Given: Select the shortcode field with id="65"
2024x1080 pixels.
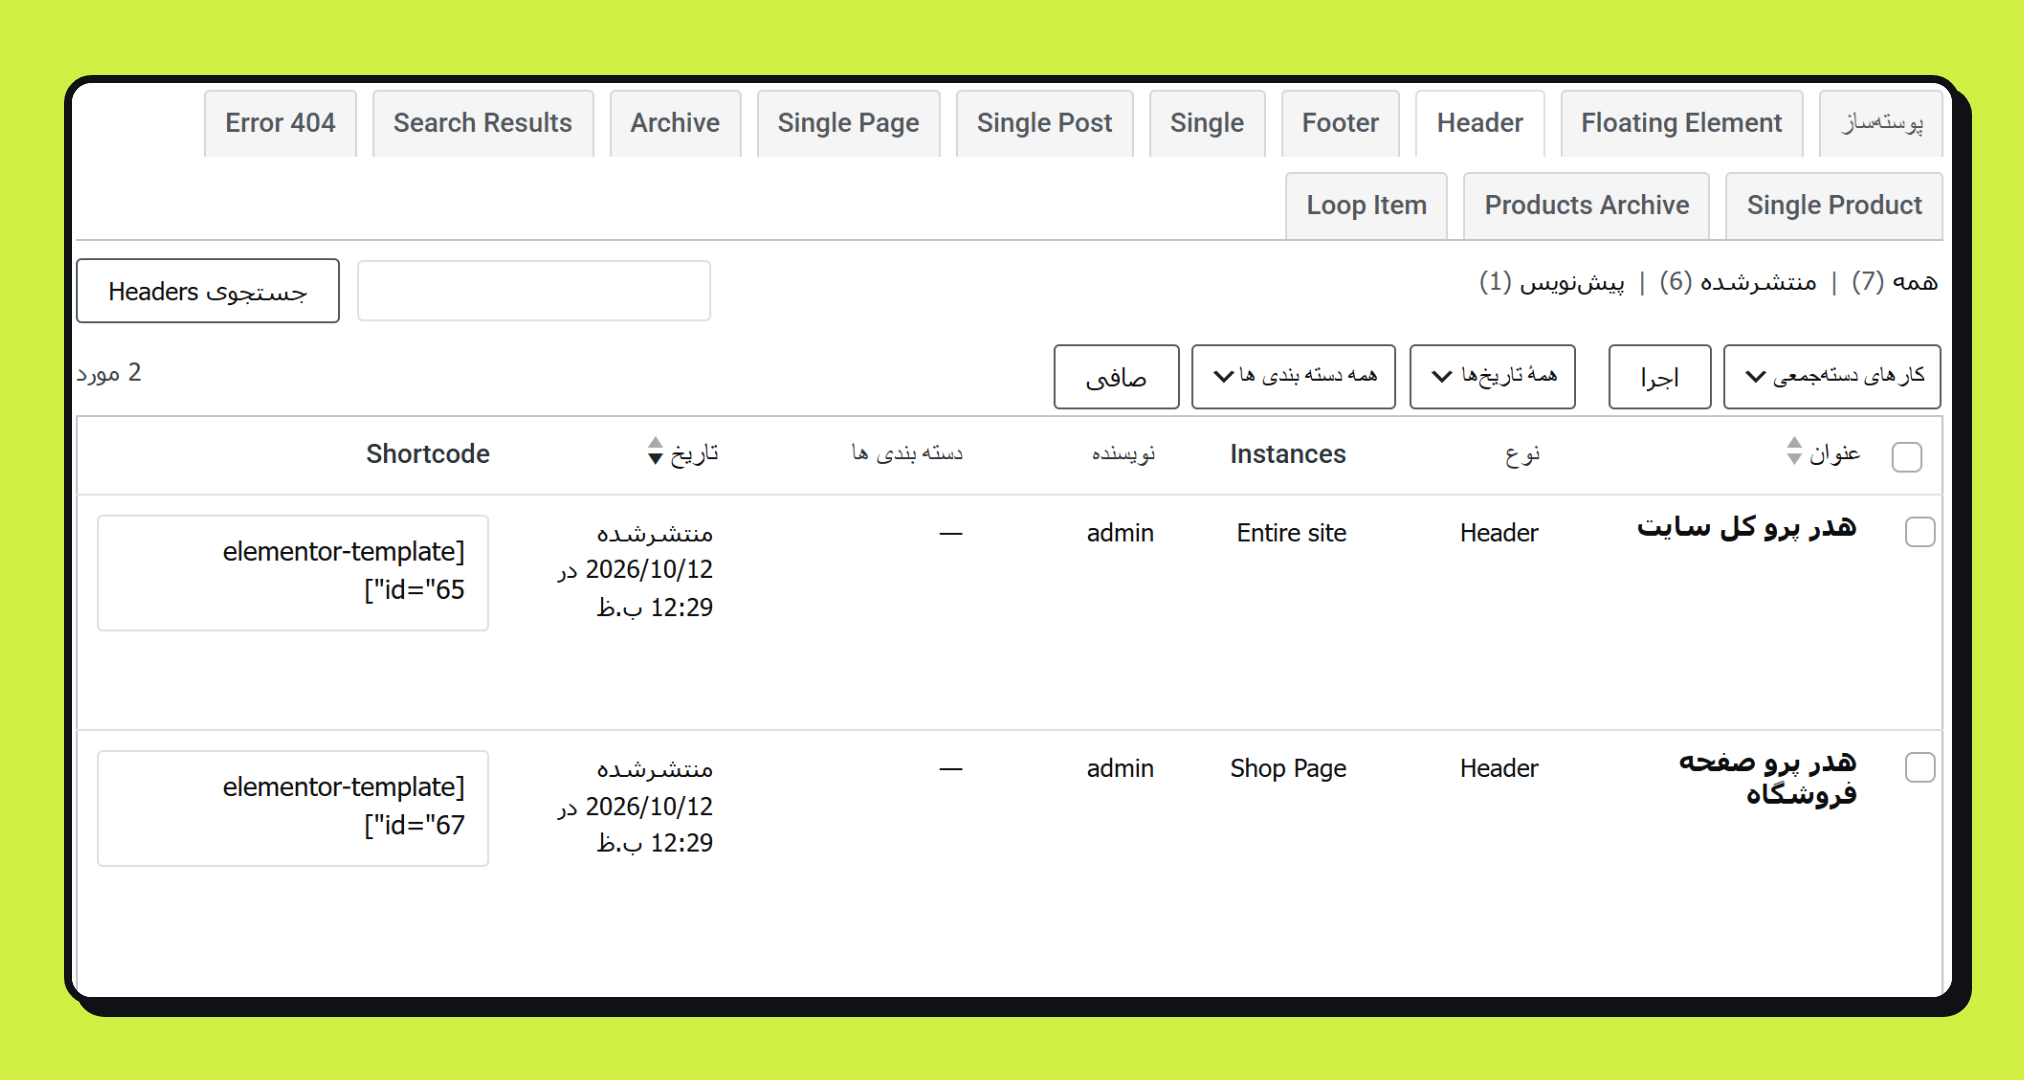Looking at the screenshot, I should (x=293, y=572).
